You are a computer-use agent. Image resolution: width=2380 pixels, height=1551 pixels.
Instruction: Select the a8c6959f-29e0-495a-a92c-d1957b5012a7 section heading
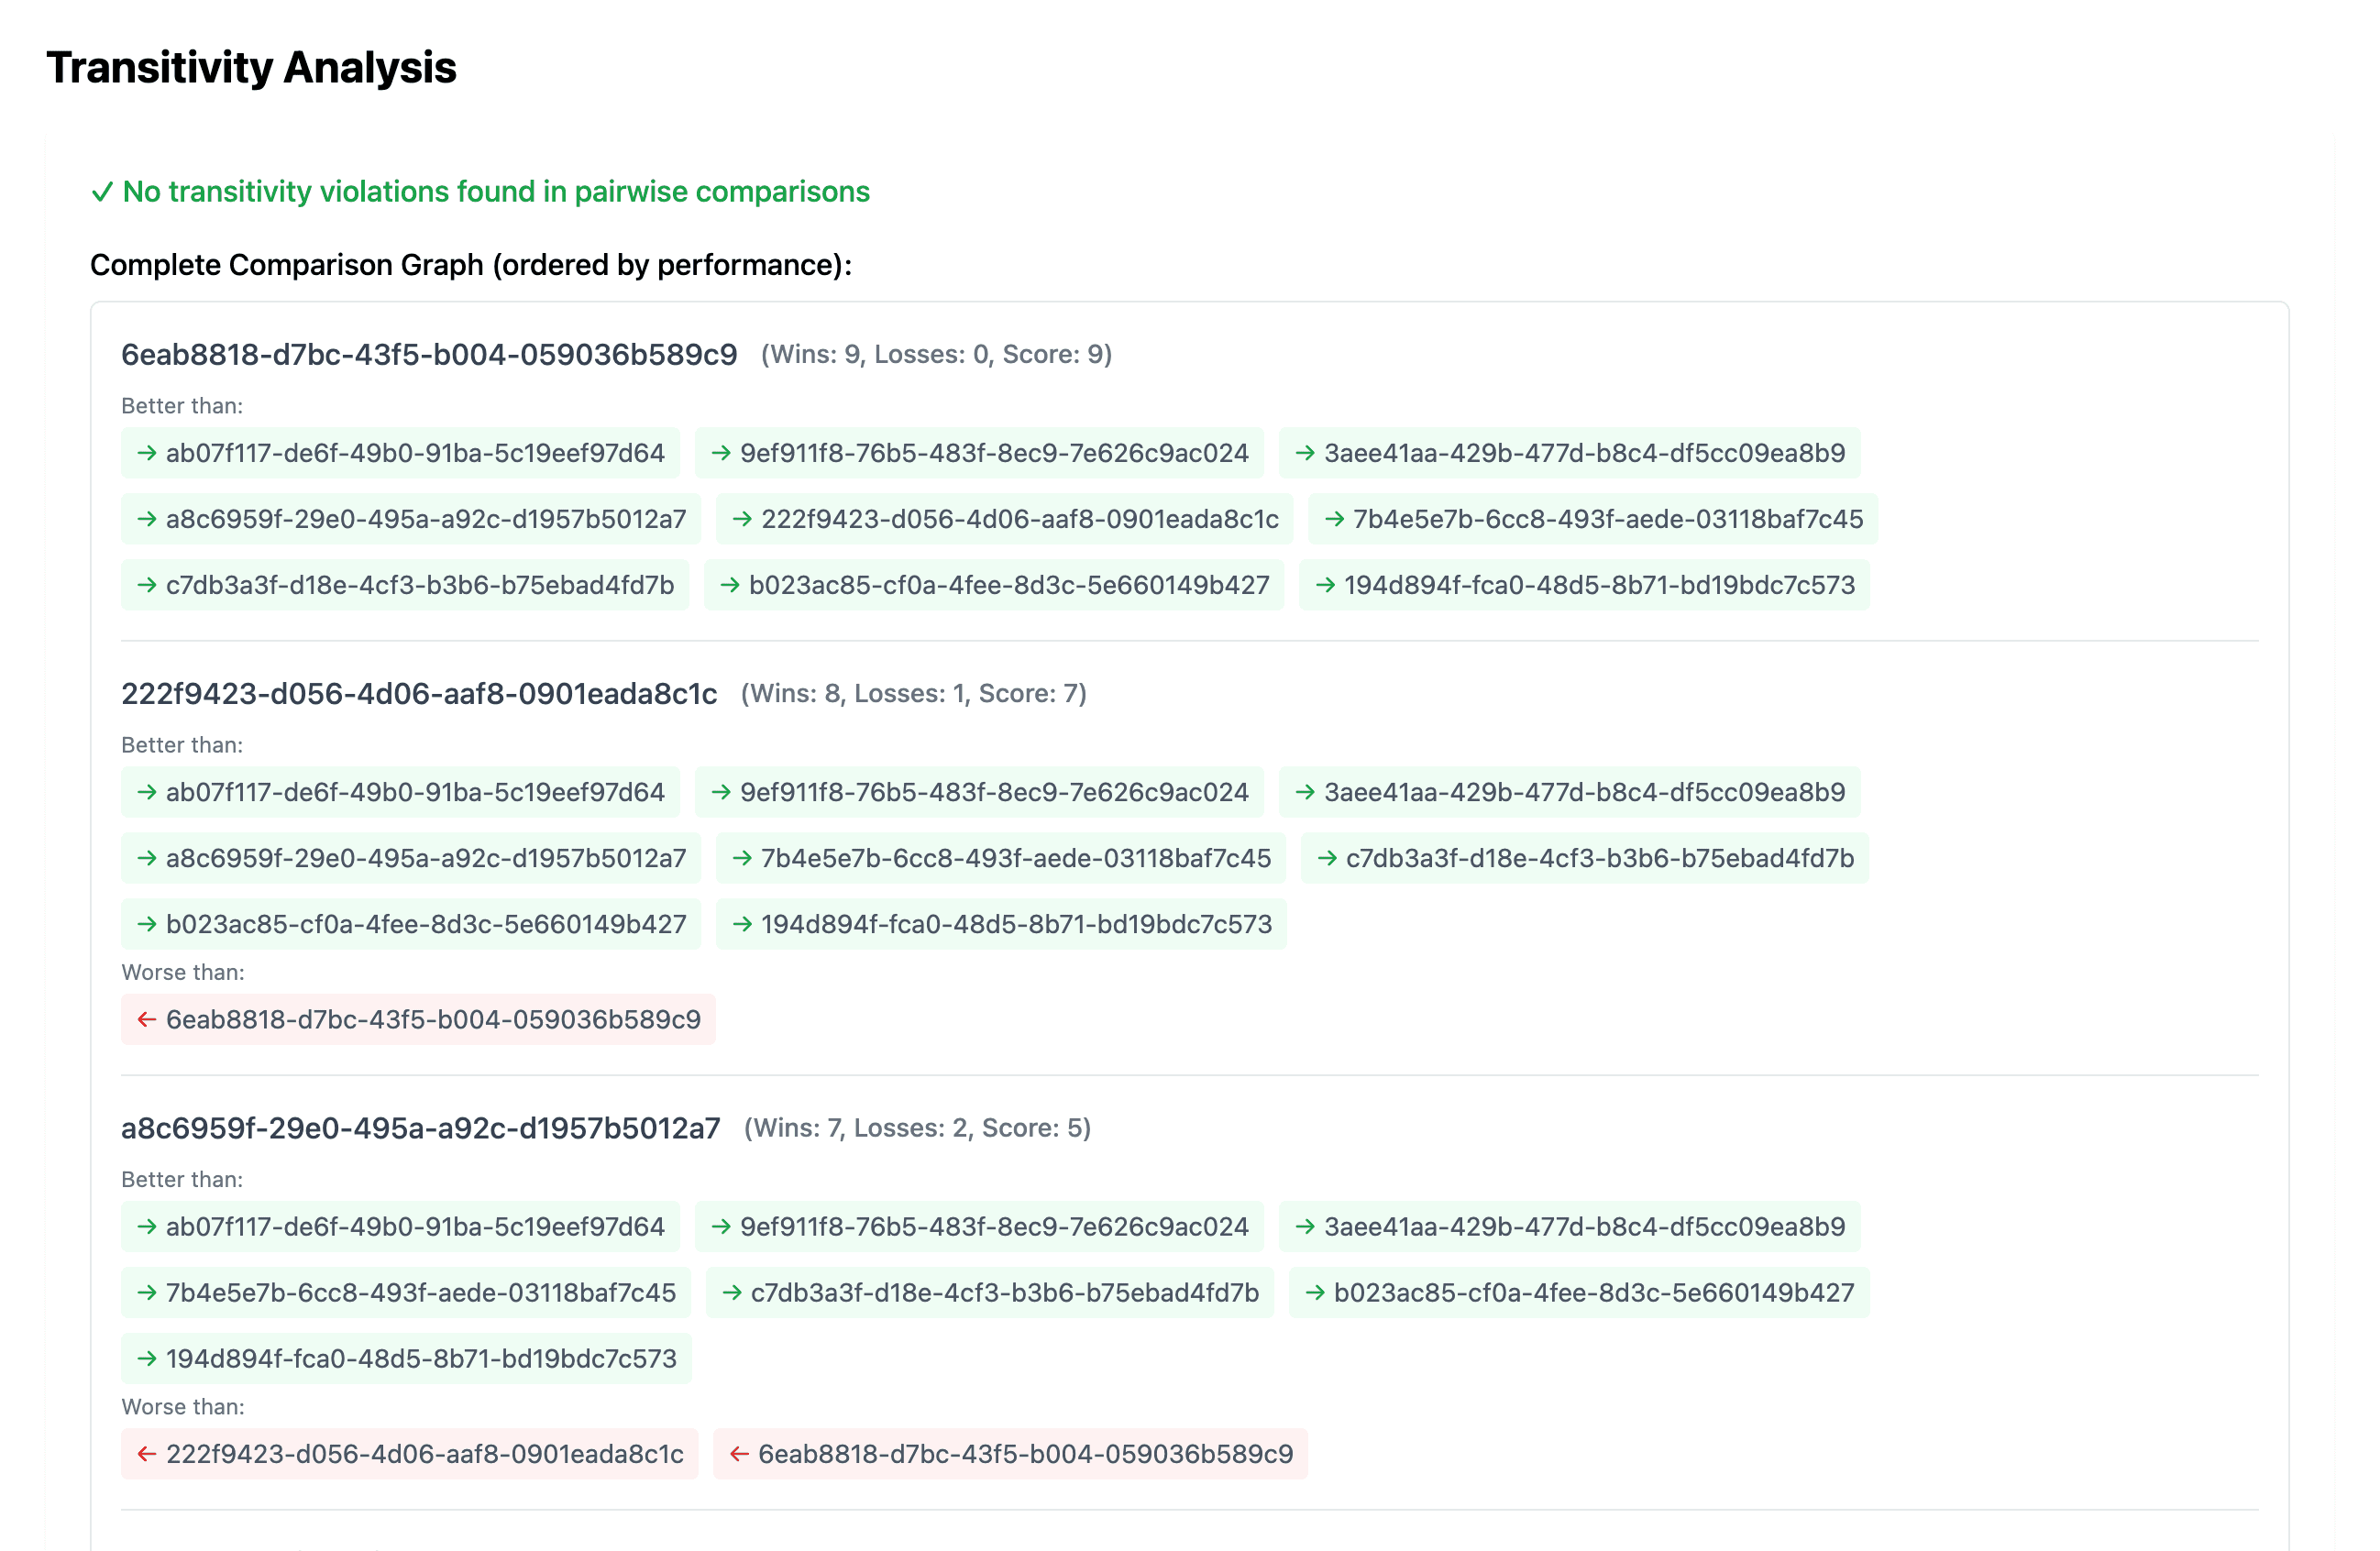tap(421, 1128)
